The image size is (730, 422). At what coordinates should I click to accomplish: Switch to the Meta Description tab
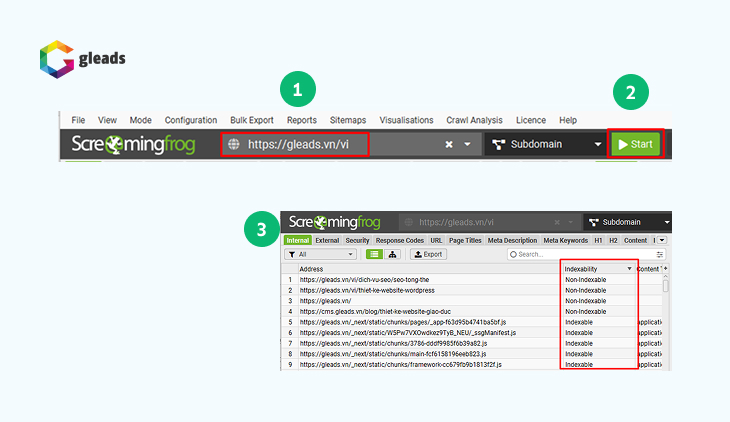pyautogui.click(x=513, y=240)
